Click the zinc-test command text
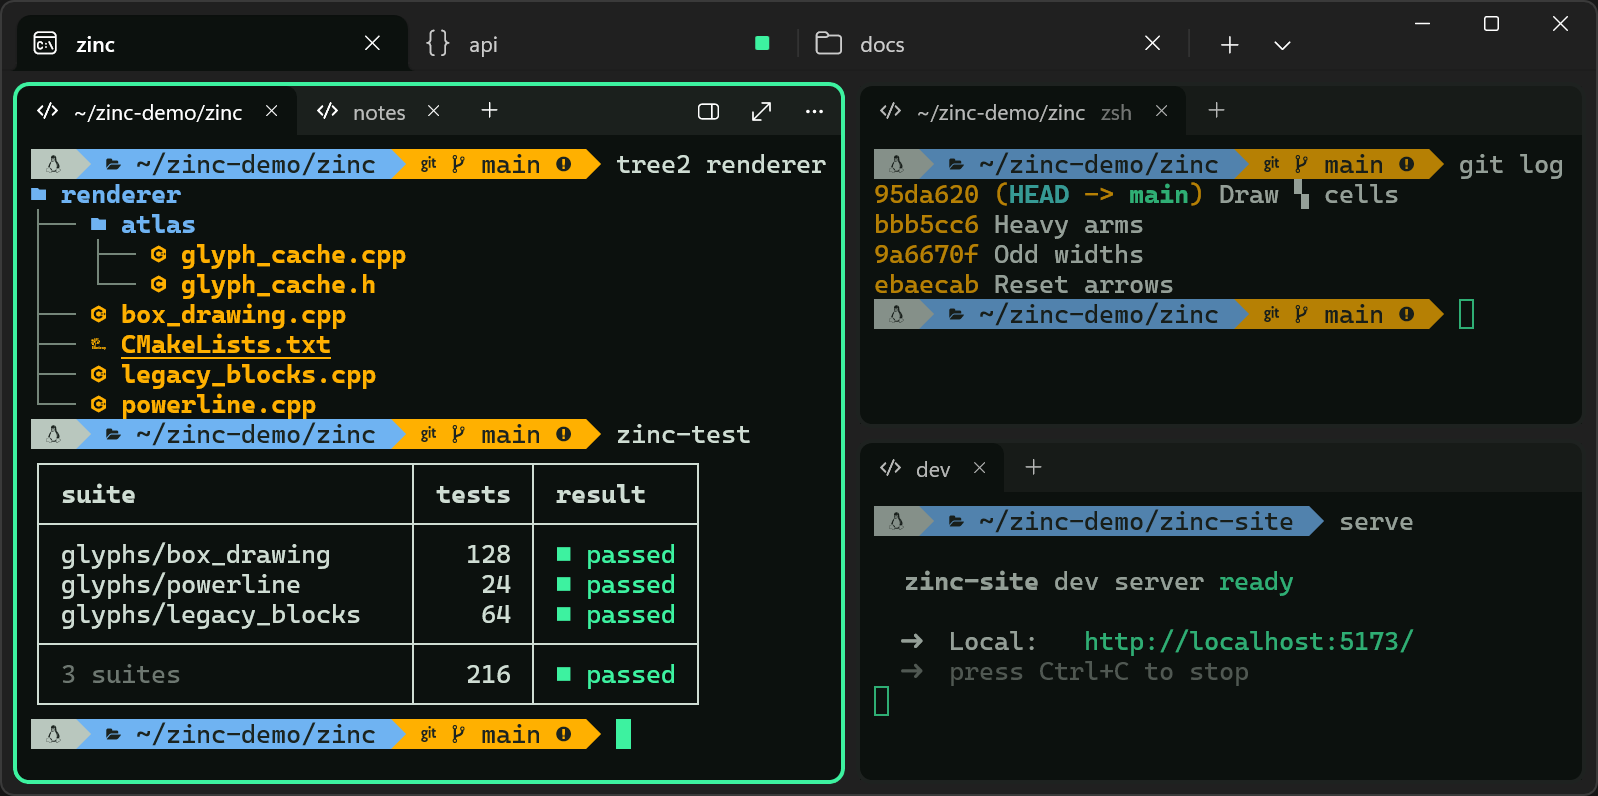 [683, 434]
